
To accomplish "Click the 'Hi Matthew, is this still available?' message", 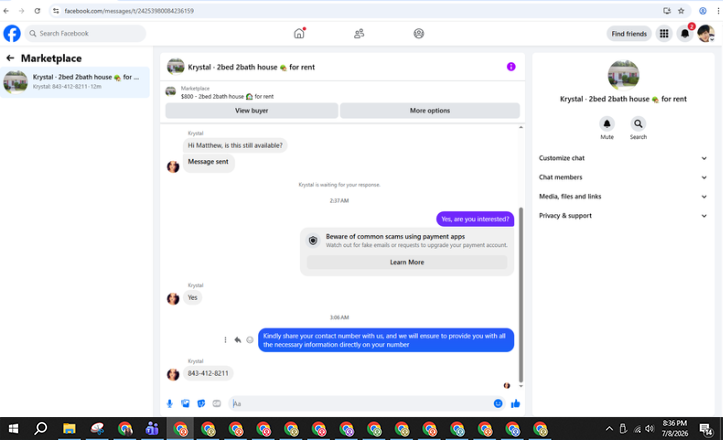I will click(235, 145).
